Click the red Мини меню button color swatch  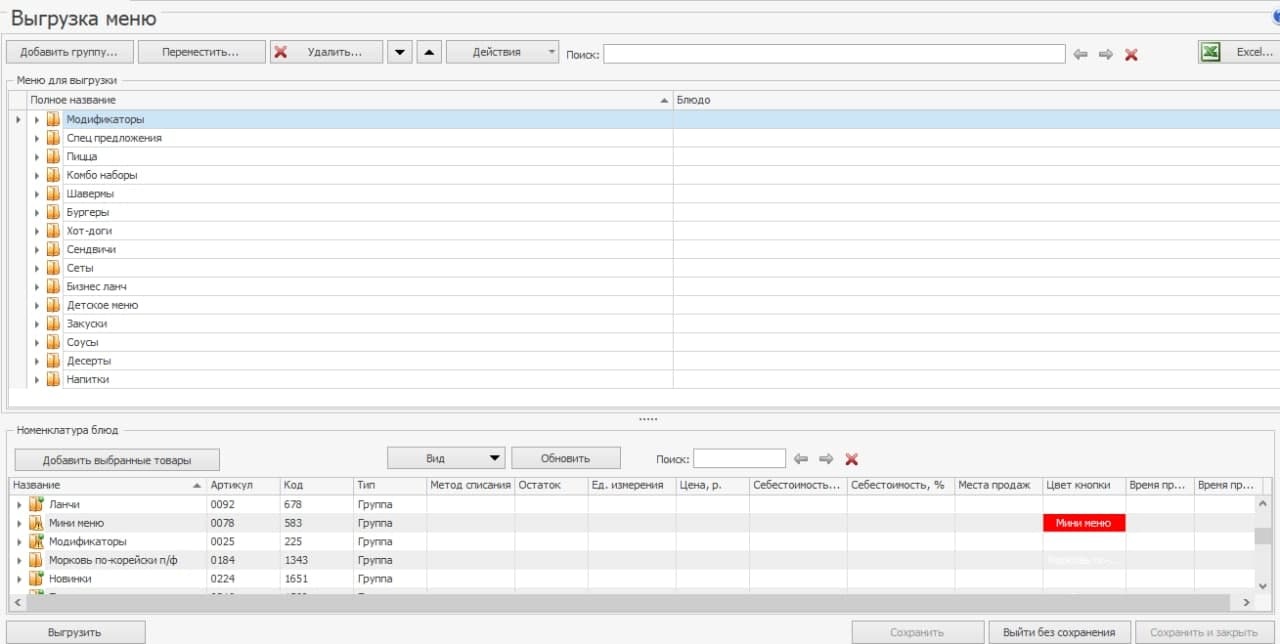(1084, 522)
